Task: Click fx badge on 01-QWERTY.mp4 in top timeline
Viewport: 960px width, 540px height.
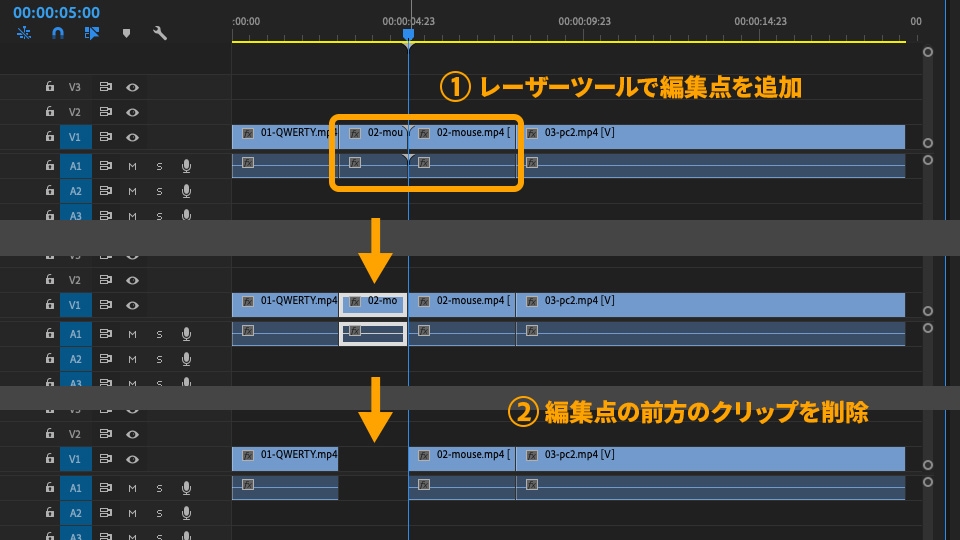Action: click(248, 133)
